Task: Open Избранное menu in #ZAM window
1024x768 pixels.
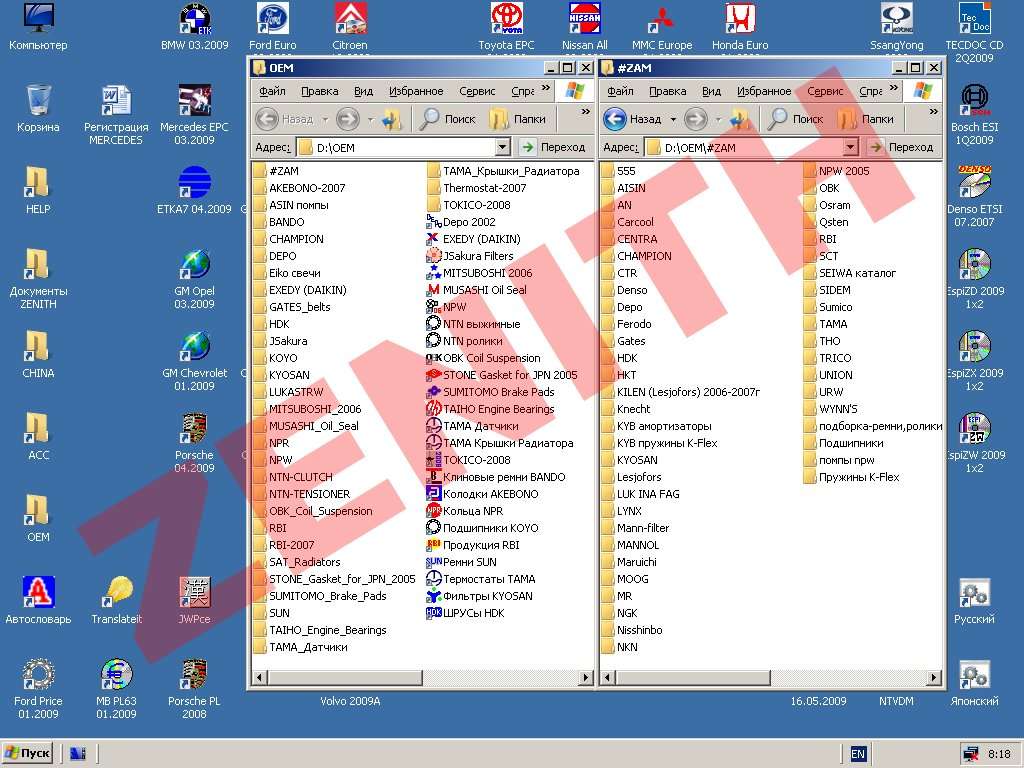Action: pyautogui.click(x=764, y=91)
